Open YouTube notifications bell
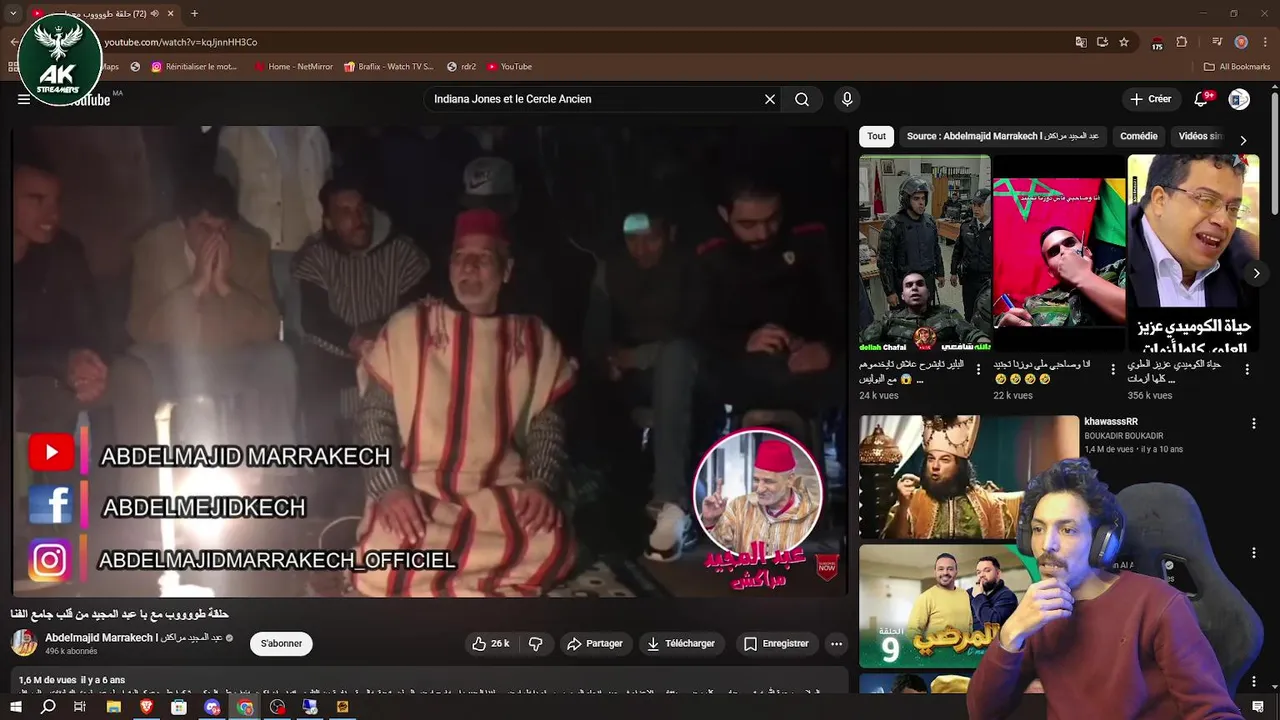 pyautogui.click(x=1202, y=99)
